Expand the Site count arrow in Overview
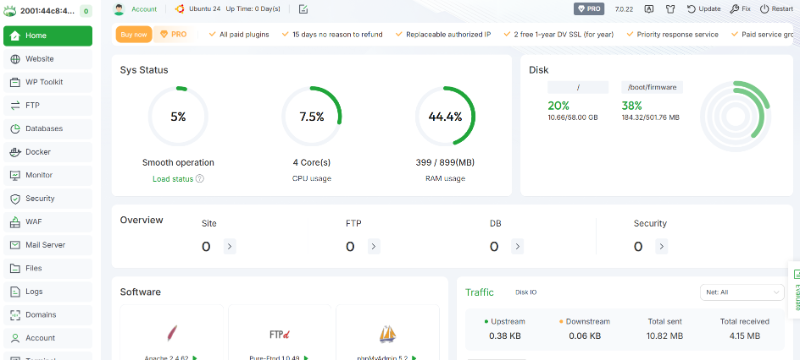 [230, 247]
